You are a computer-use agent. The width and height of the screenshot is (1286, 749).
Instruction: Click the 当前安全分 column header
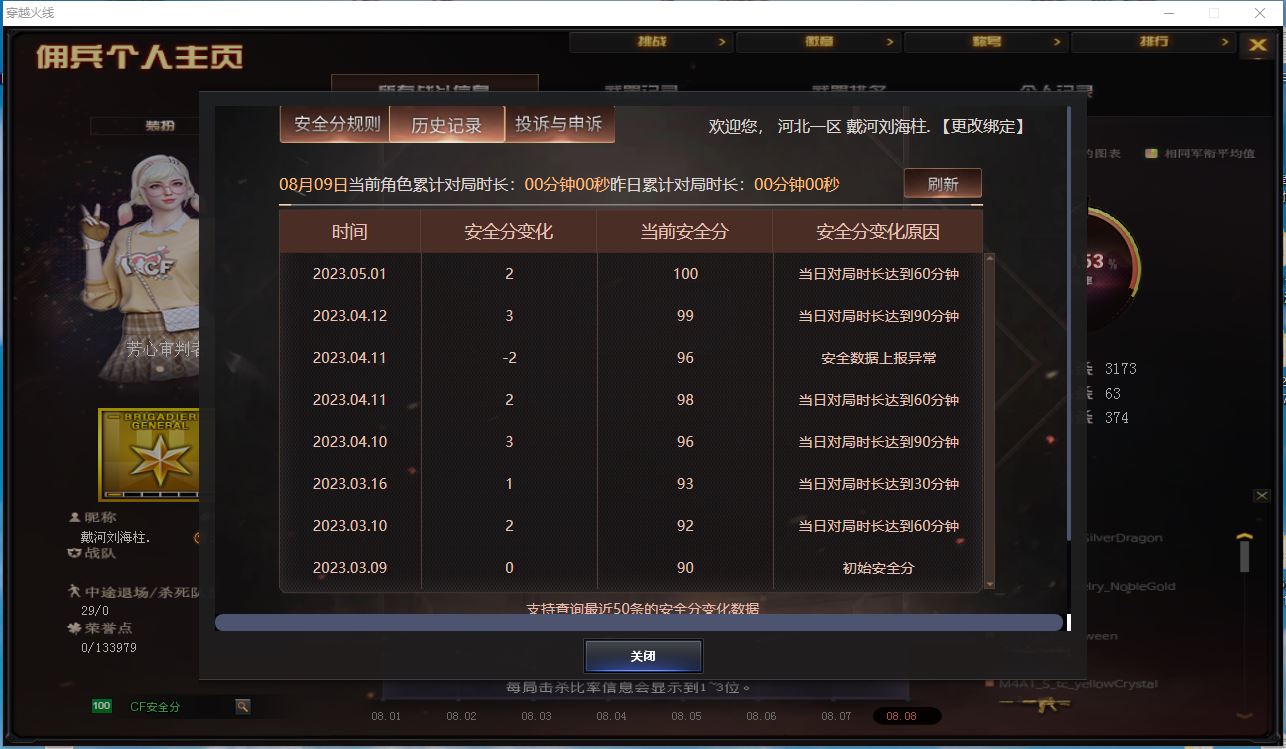(685, 232)
